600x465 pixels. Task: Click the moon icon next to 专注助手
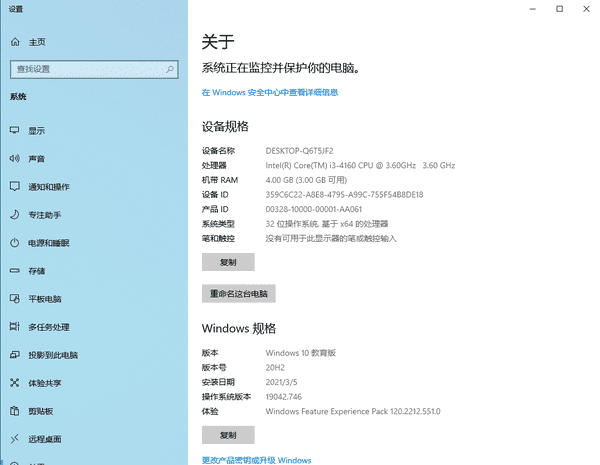point(15,214)
